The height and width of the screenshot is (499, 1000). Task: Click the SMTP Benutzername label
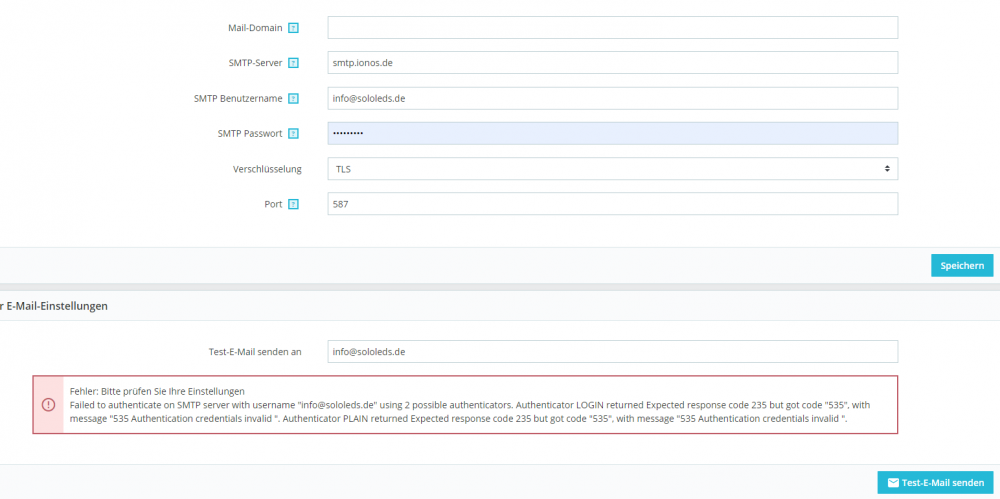[238, 99]
